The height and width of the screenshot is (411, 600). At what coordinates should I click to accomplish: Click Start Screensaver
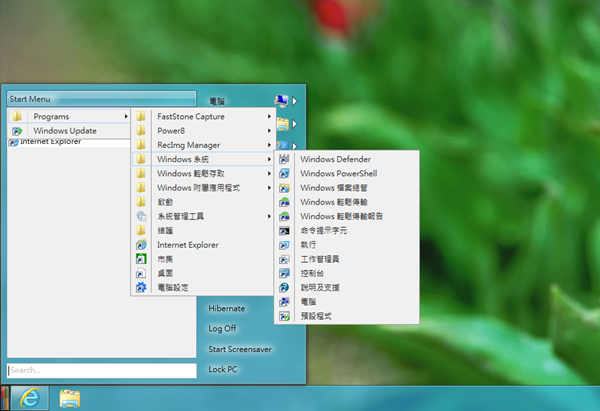point(240,349)
